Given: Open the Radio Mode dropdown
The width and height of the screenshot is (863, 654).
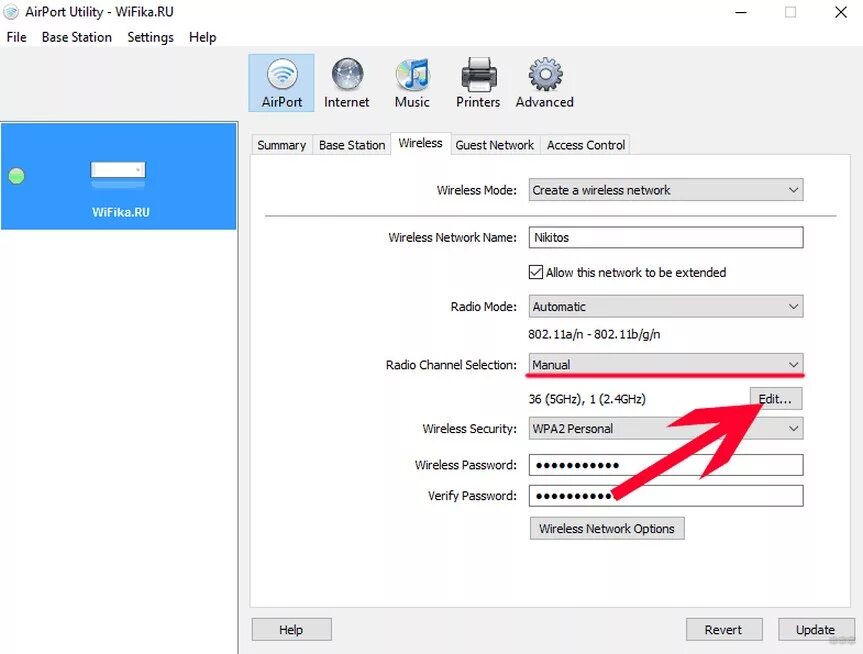Looking at the screenshot, I should tap(666, 306).
